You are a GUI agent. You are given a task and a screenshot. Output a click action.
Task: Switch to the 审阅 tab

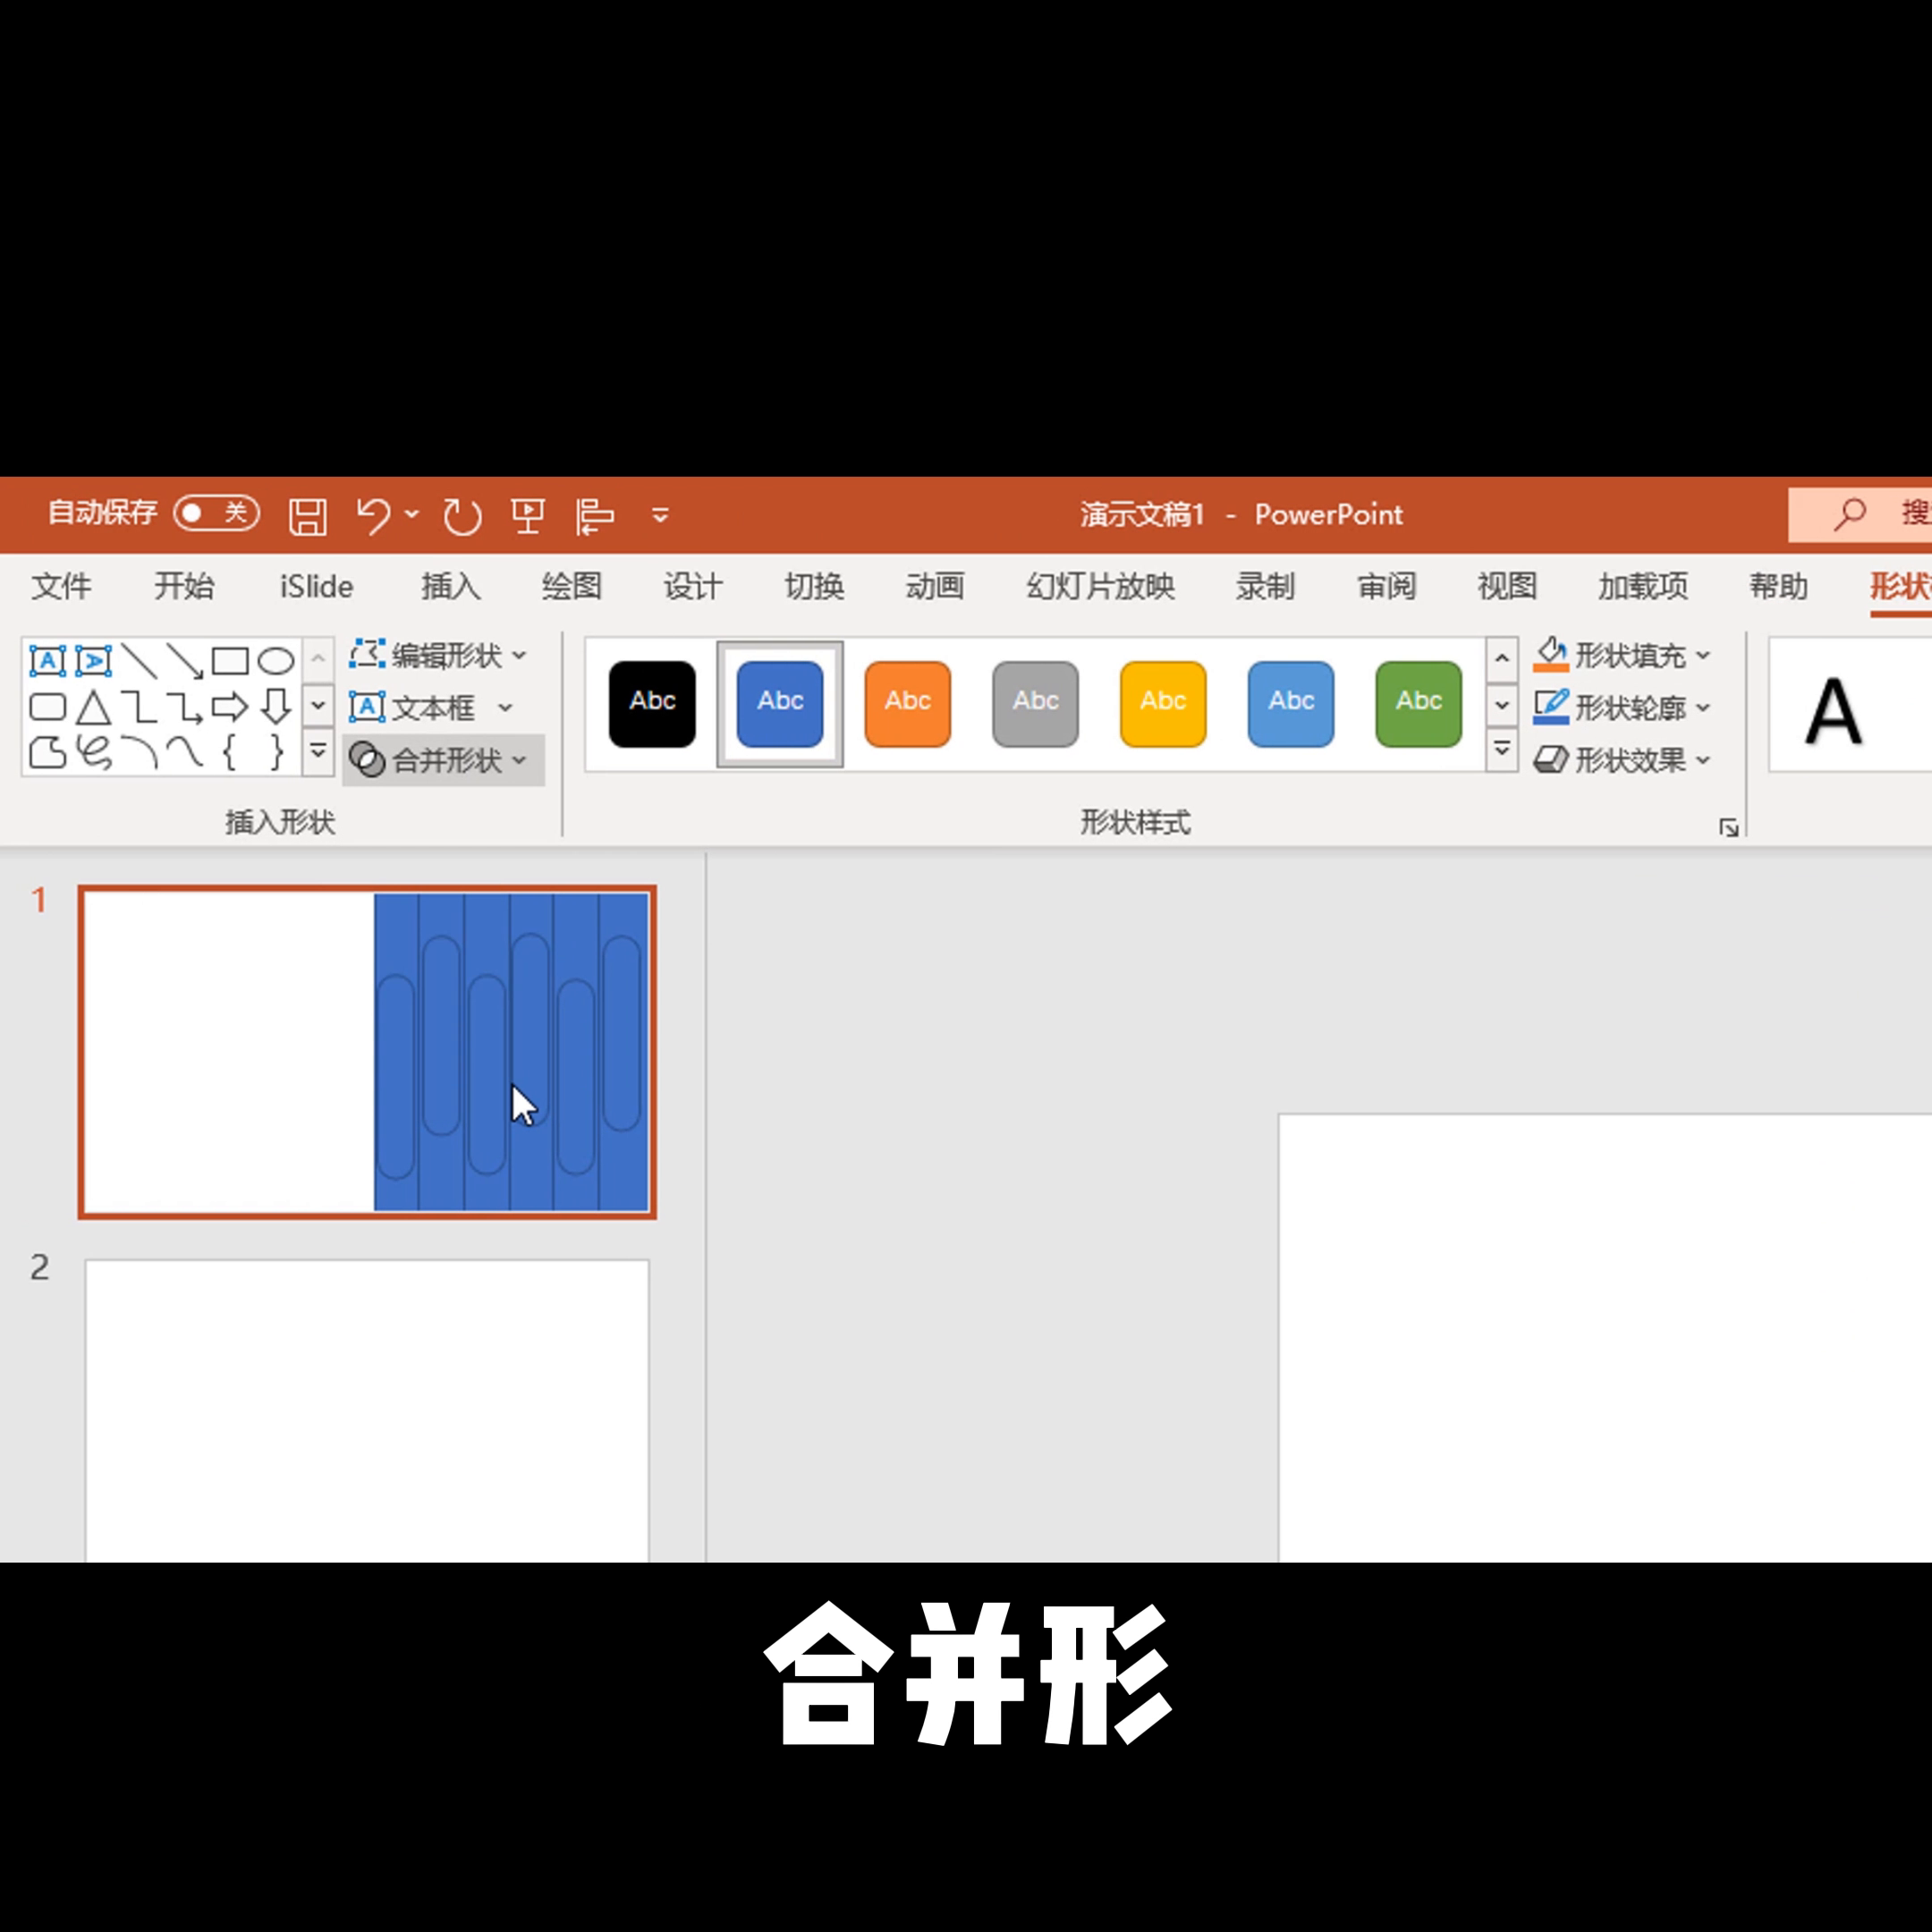click(x=1386, y=586)
